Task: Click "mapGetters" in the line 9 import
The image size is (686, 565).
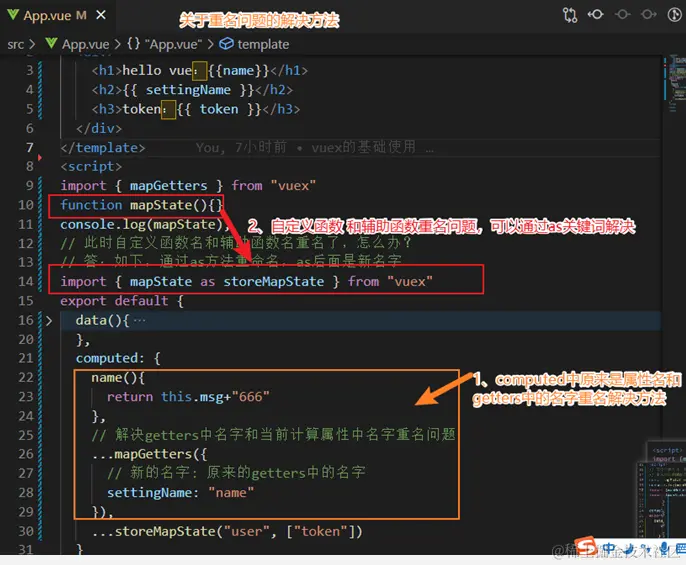Action: [x=168, y=186]
